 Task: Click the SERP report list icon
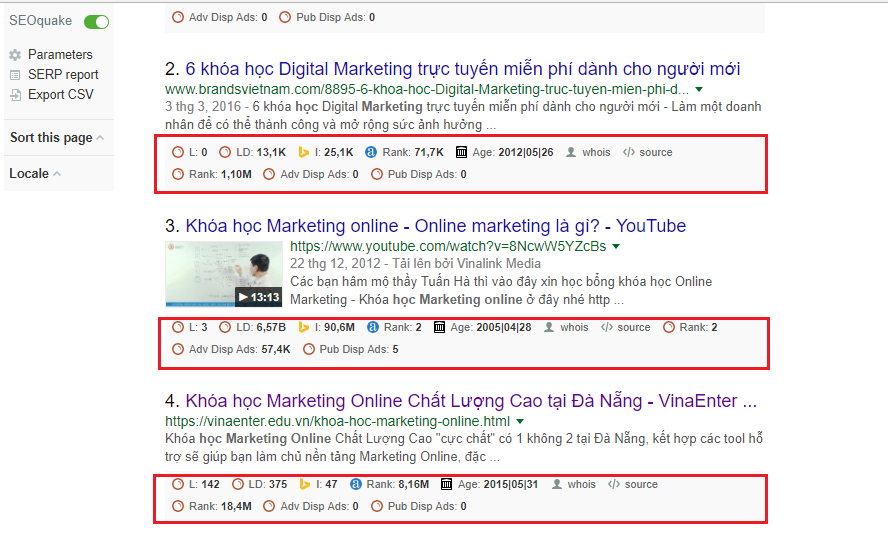point(15,75)
